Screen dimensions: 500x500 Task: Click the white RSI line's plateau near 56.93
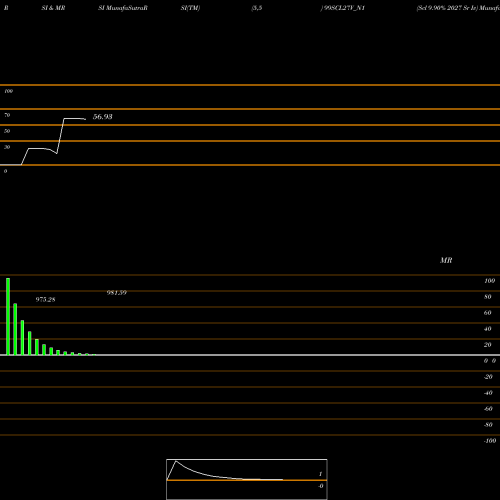(74, 119)
